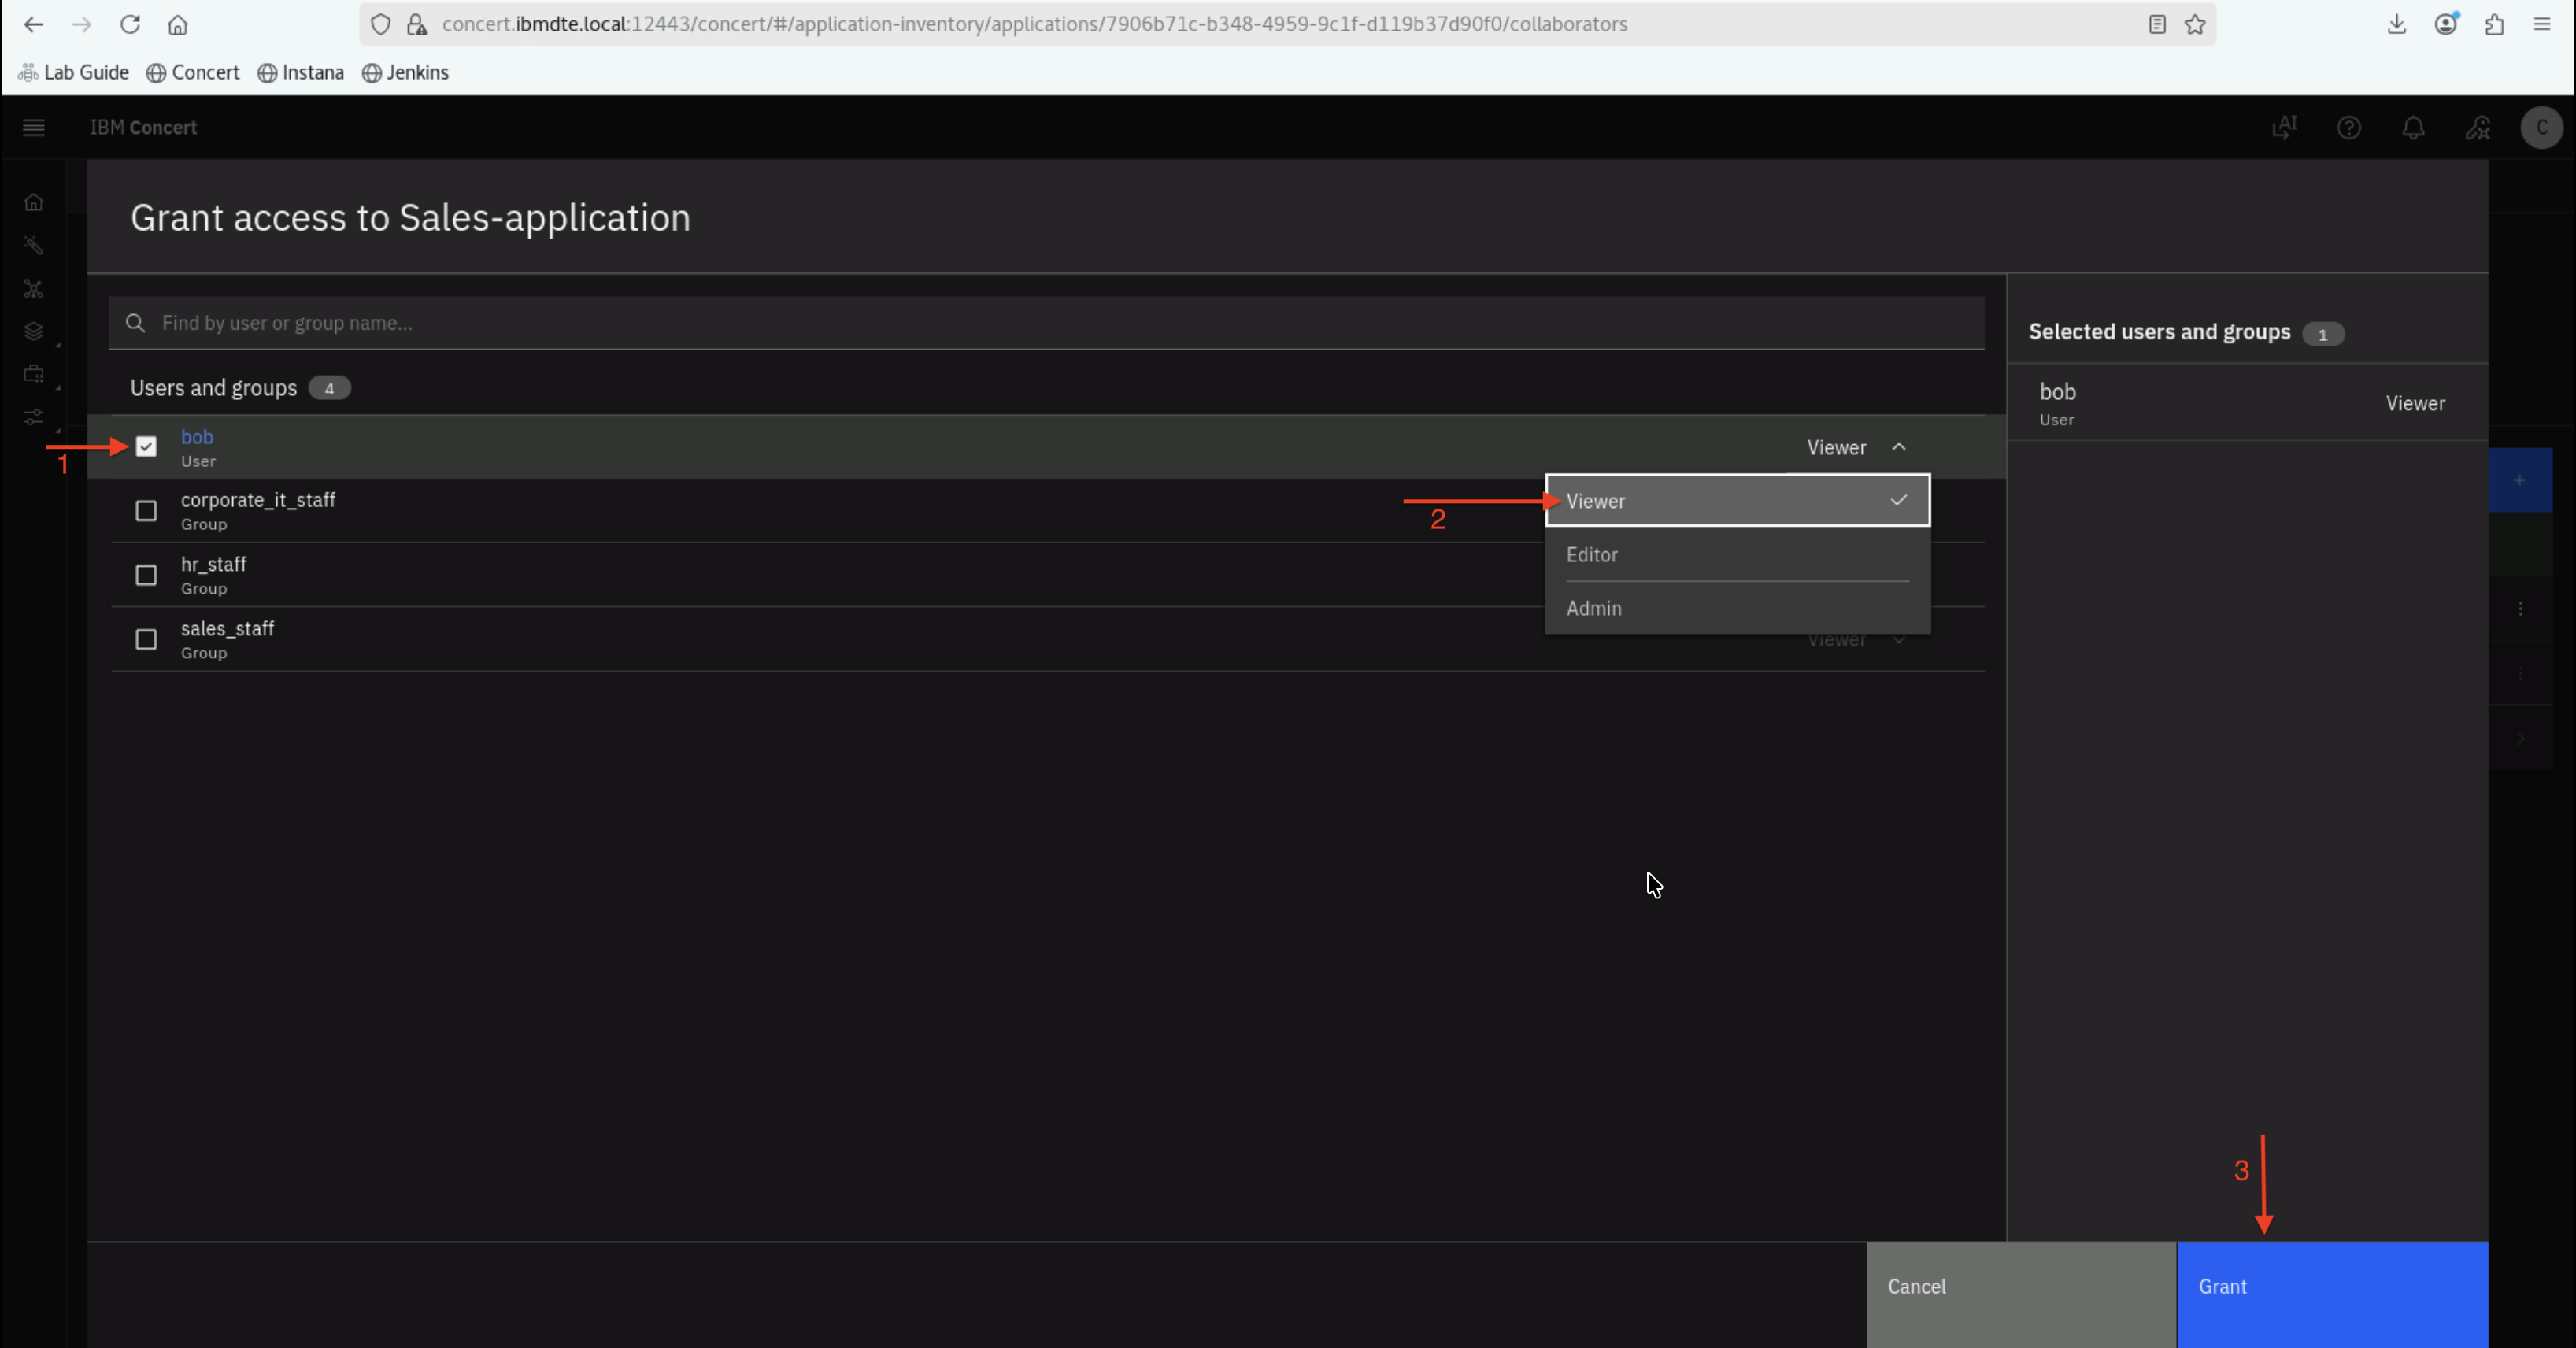Select the Admin role option
Image resolution: width=2576 pixels, height=1348 pixels.
[1737, 608]
